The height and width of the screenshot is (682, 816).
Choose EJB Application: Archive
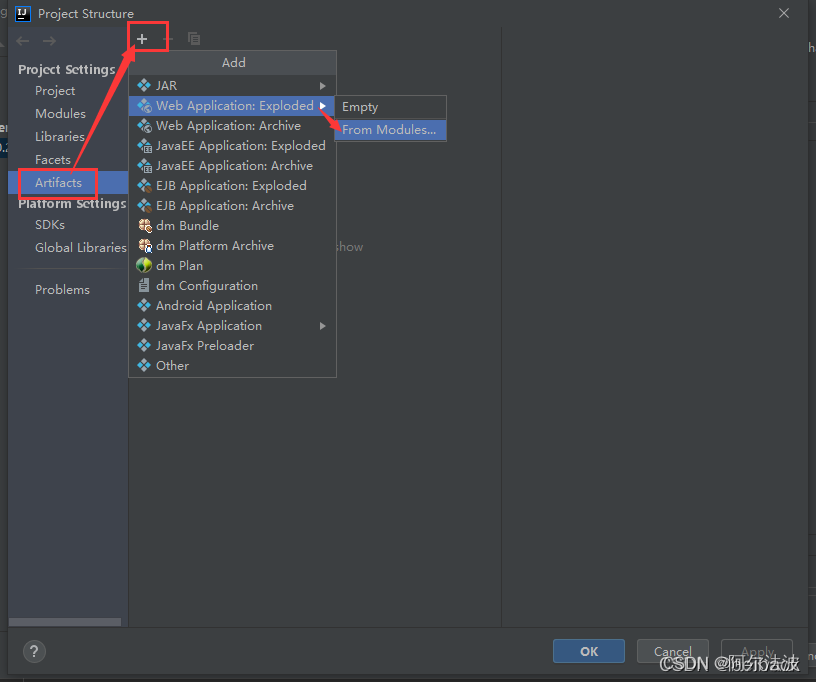pos(232,205)
